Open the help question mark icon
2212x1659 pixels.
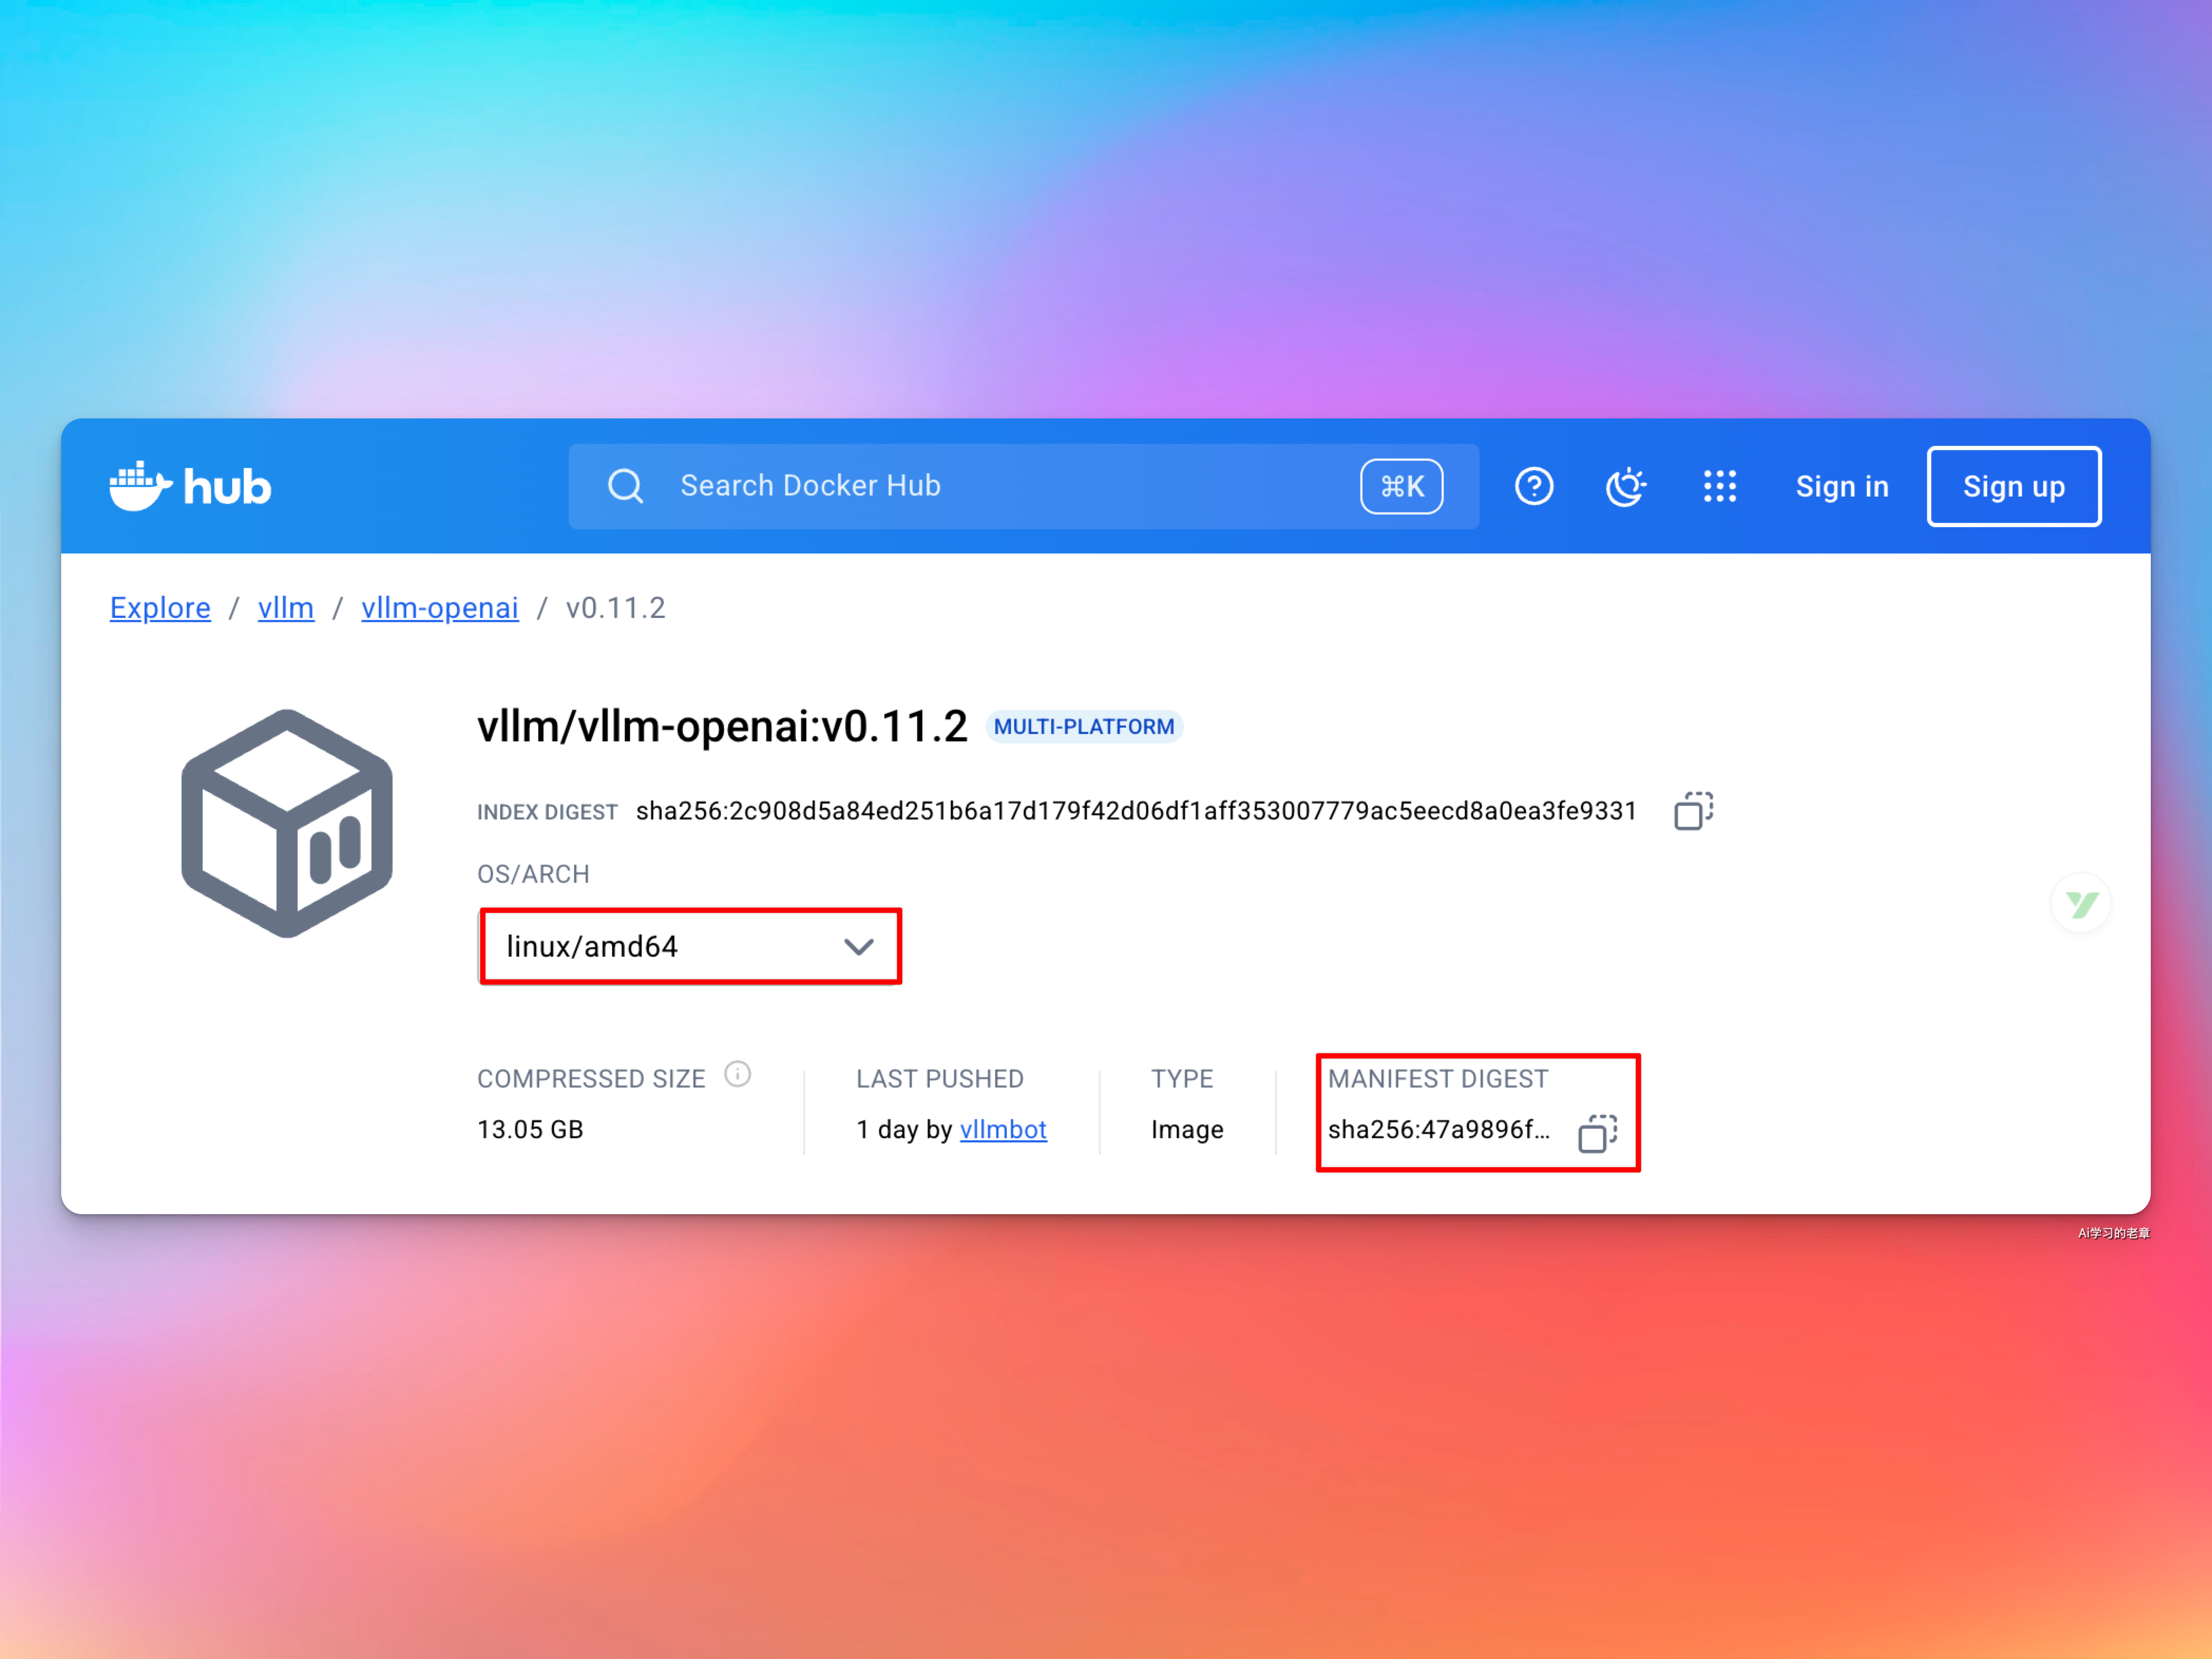[x=1533, y=486]
